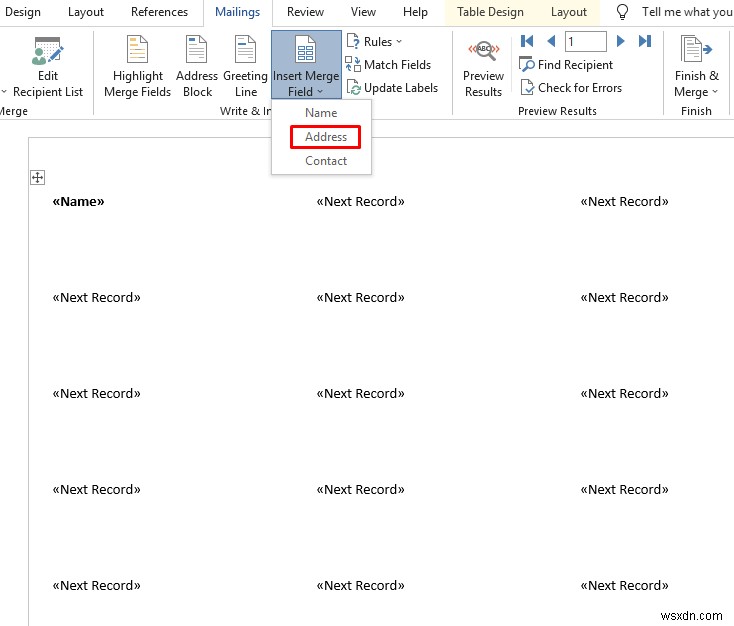Click the Tell me search box
734x626 pixels.
pos(687,12)
